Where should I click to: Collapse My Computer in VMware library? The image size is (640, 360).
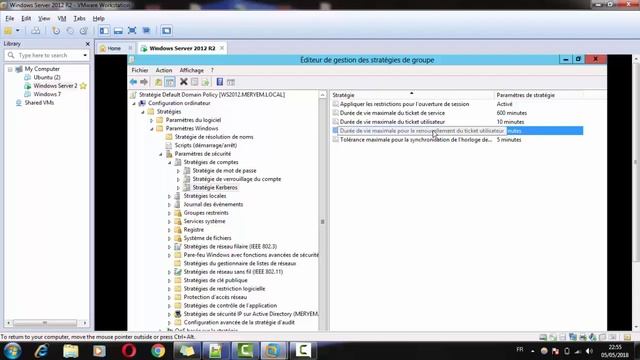10,69
